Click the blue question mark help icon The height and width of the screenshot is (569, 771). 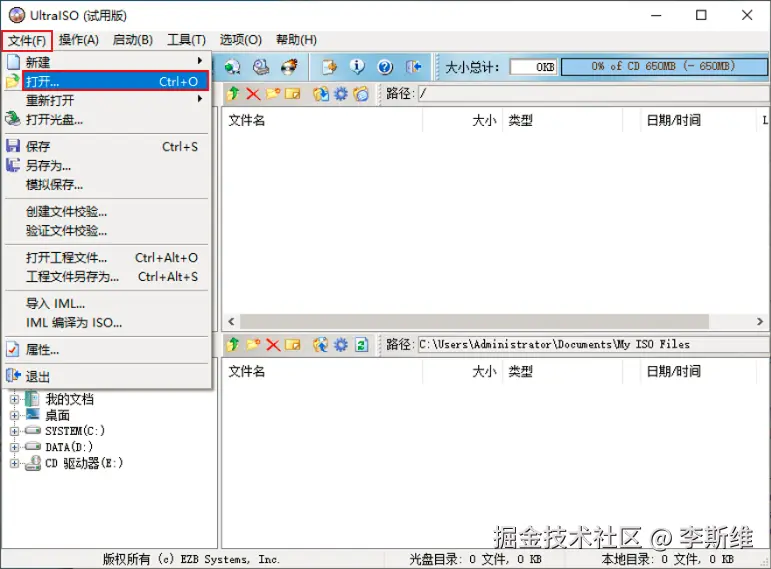coord(385,67)
